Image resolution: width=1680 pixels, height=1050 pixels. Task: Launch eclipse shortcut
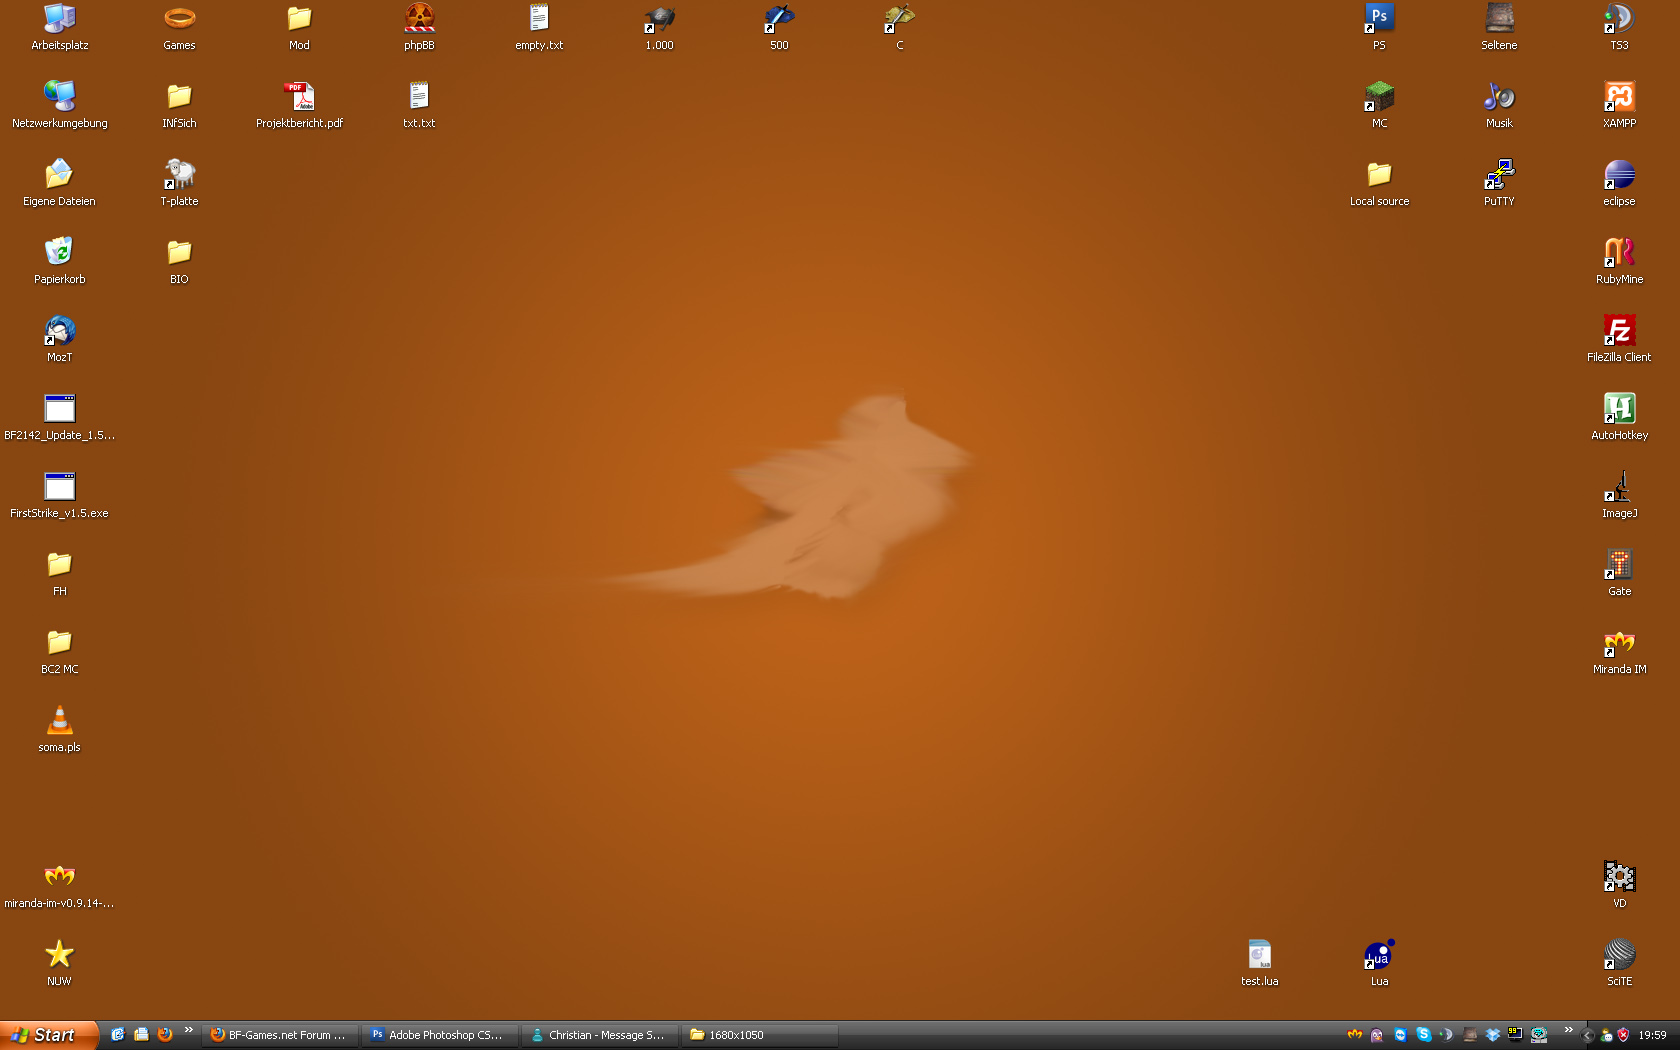pyautogui.click(x=1620, y=182)
